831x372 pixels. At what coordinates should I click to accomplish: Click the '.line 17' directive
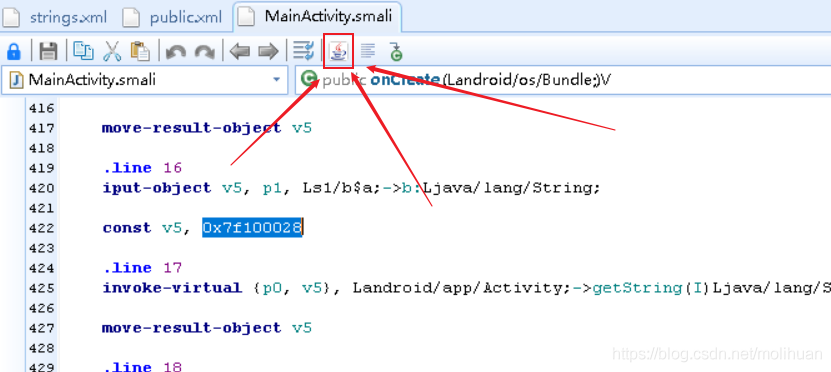142,268
